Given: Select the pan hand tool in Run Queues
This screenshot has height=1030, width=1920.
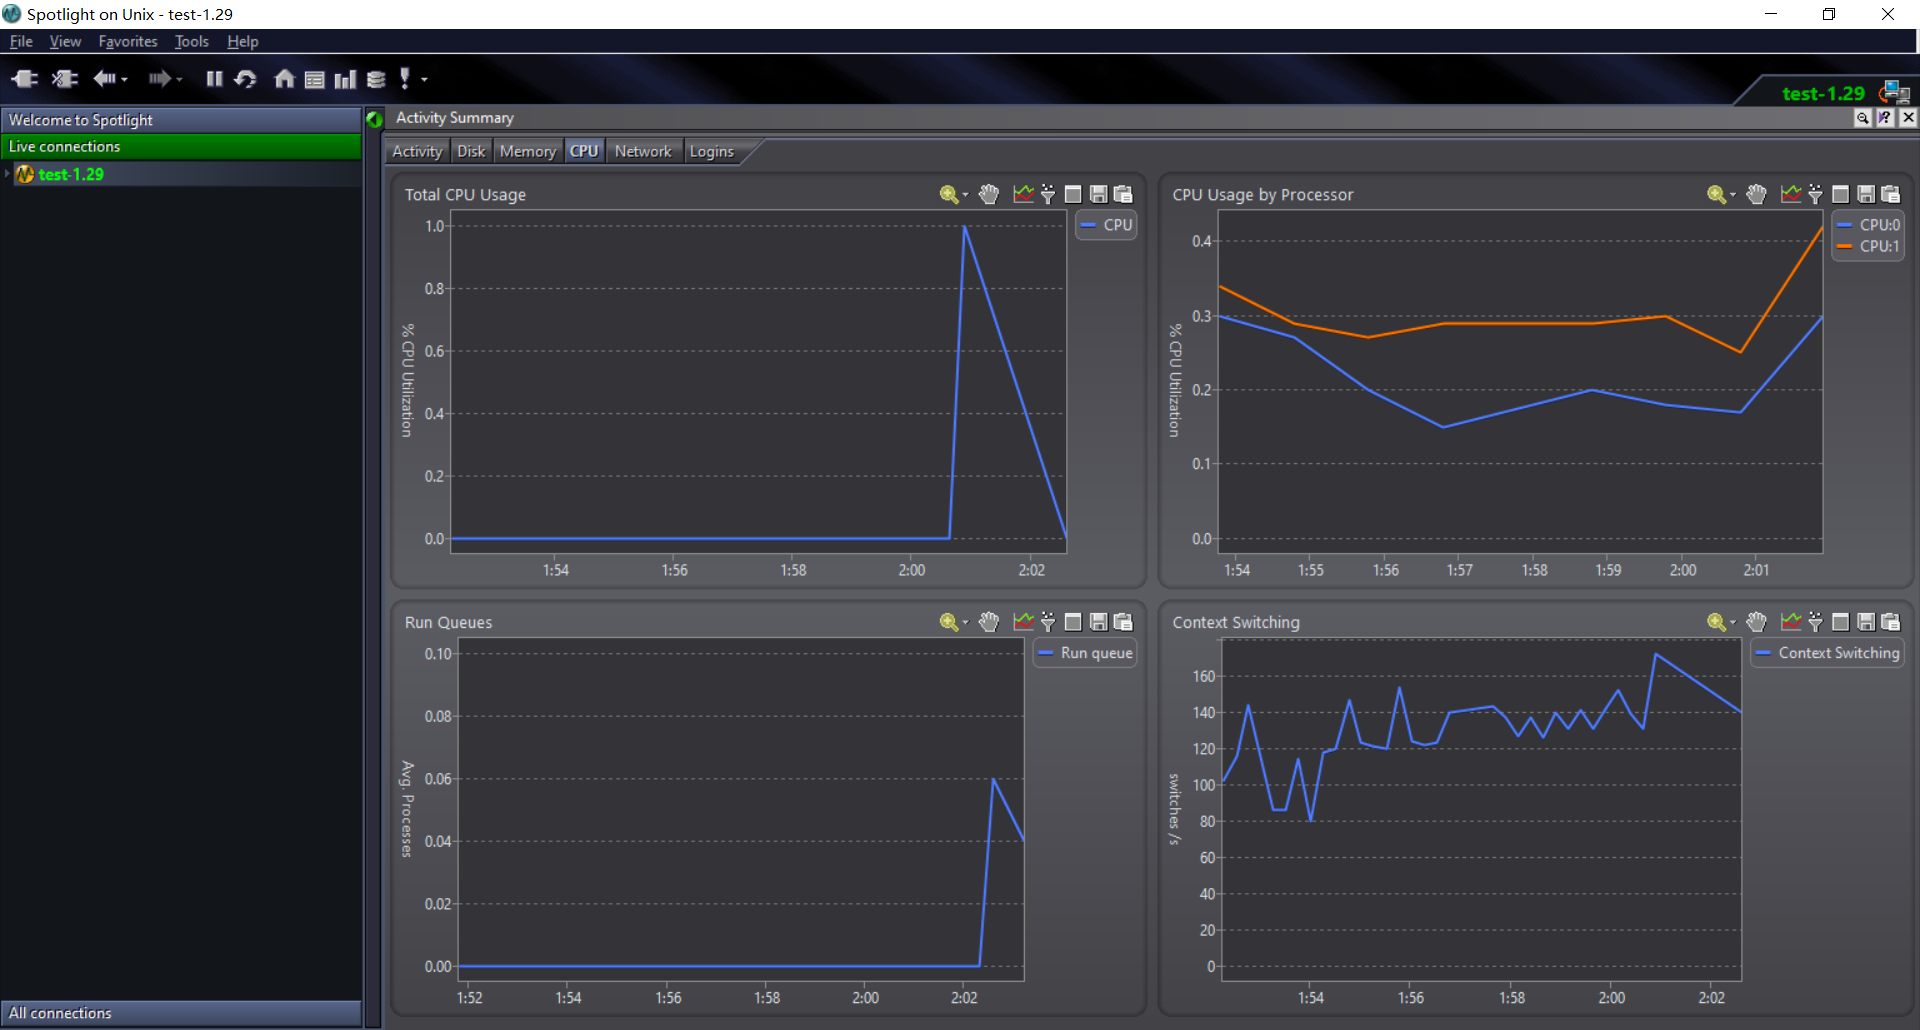Looking at the screenshot, I should tap(989, 622).
